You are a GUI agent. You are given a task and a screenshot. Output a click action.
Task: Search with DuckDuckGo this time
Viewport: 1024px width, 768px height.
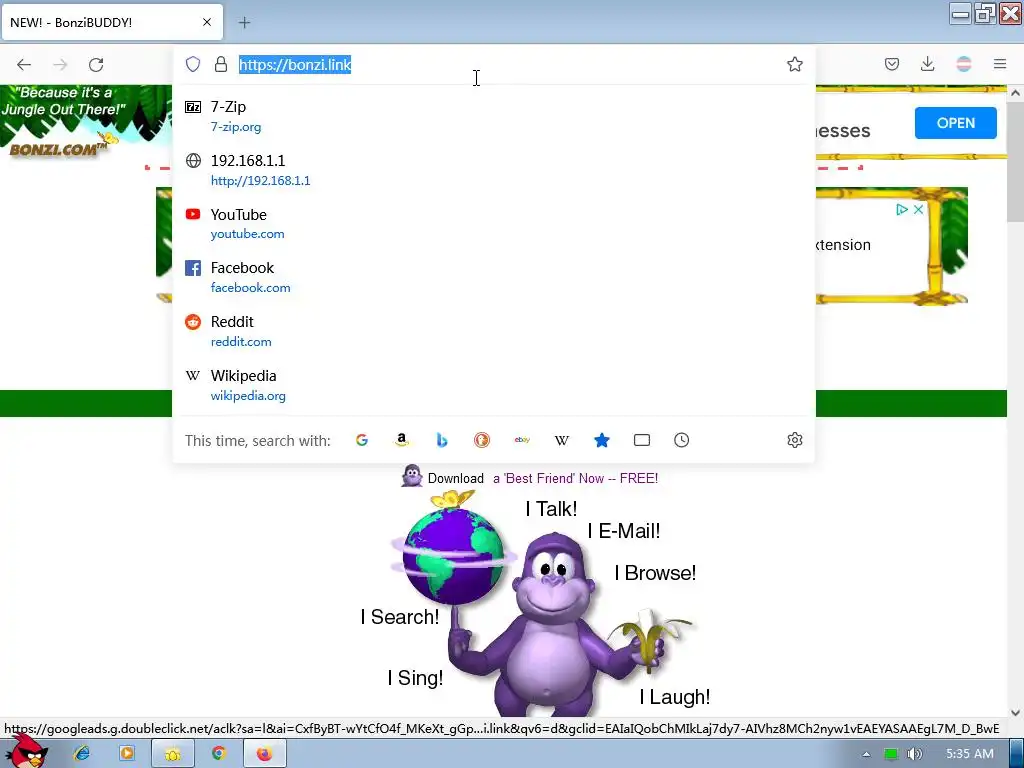click(482, 440)
